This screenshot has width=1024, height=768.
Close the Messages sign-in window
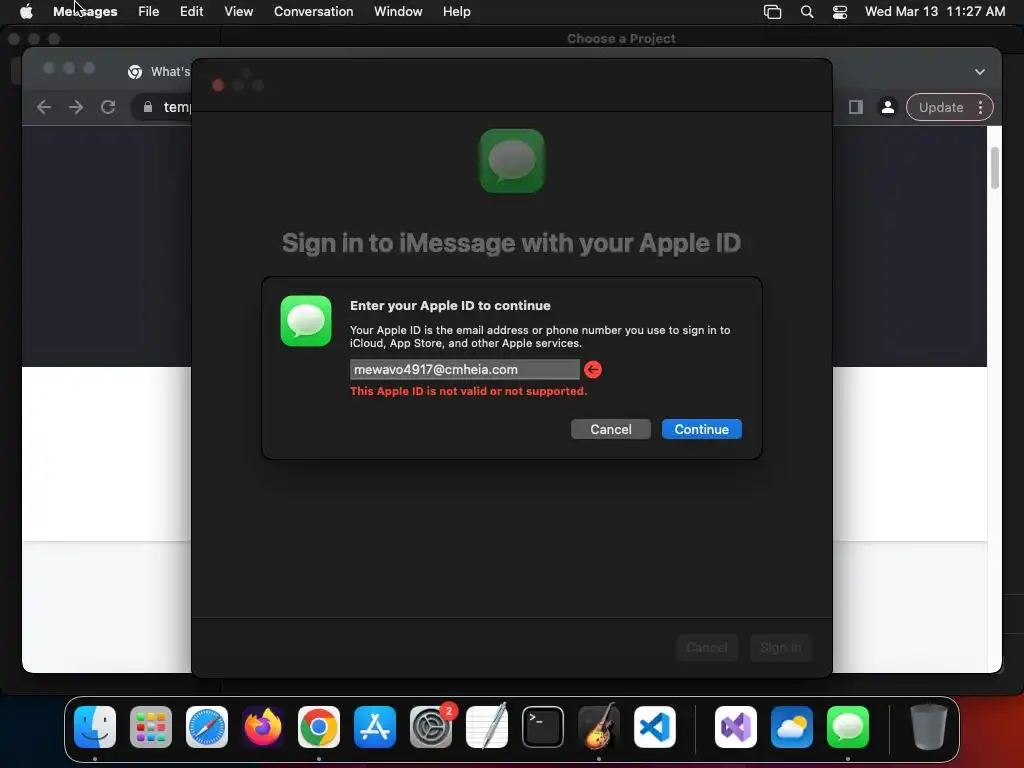point(218,85)
